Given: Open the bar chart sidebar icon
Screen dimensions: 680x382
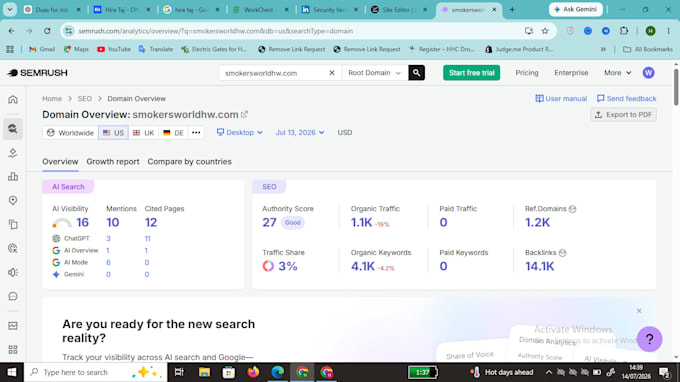Looking at the screenshot, I should point(13,176).
